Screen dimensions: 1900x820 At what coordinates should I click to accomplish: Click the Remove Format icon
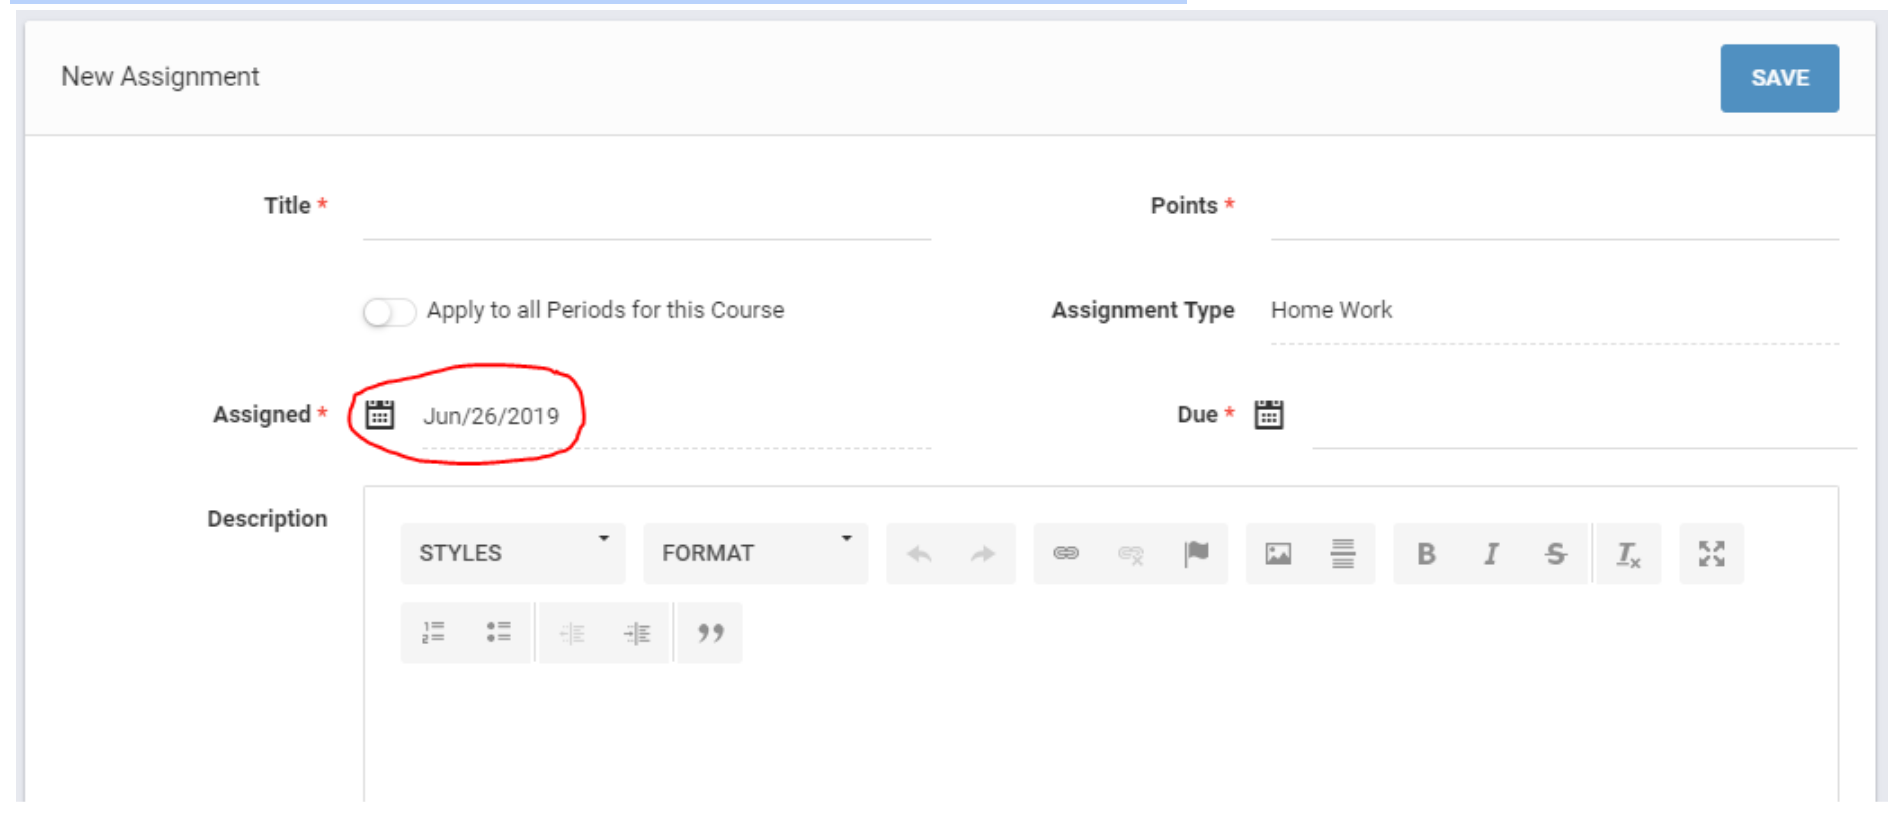(x=1628, y=553)
